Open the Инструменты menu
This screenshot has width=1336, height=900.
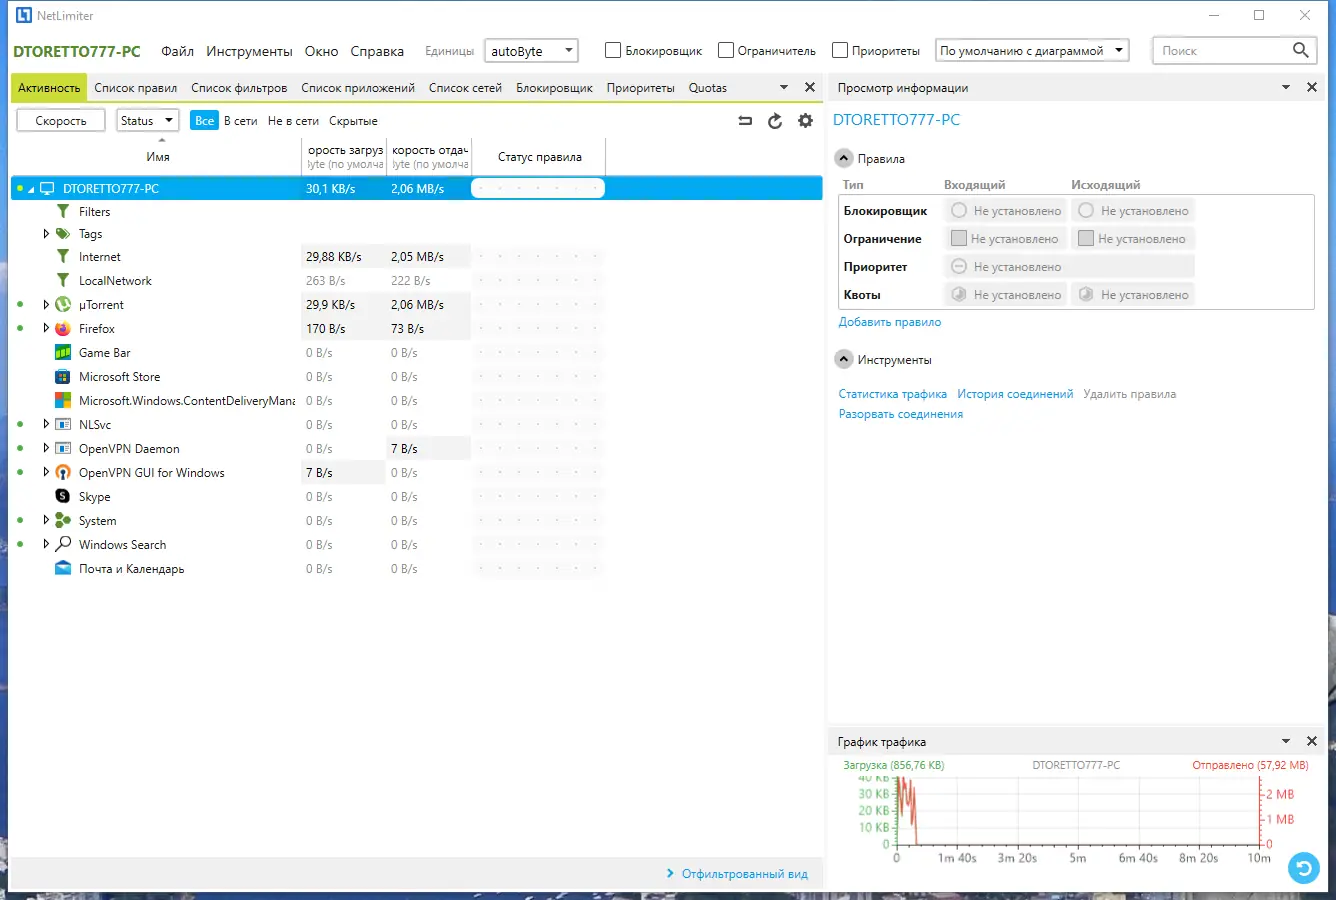248,50
